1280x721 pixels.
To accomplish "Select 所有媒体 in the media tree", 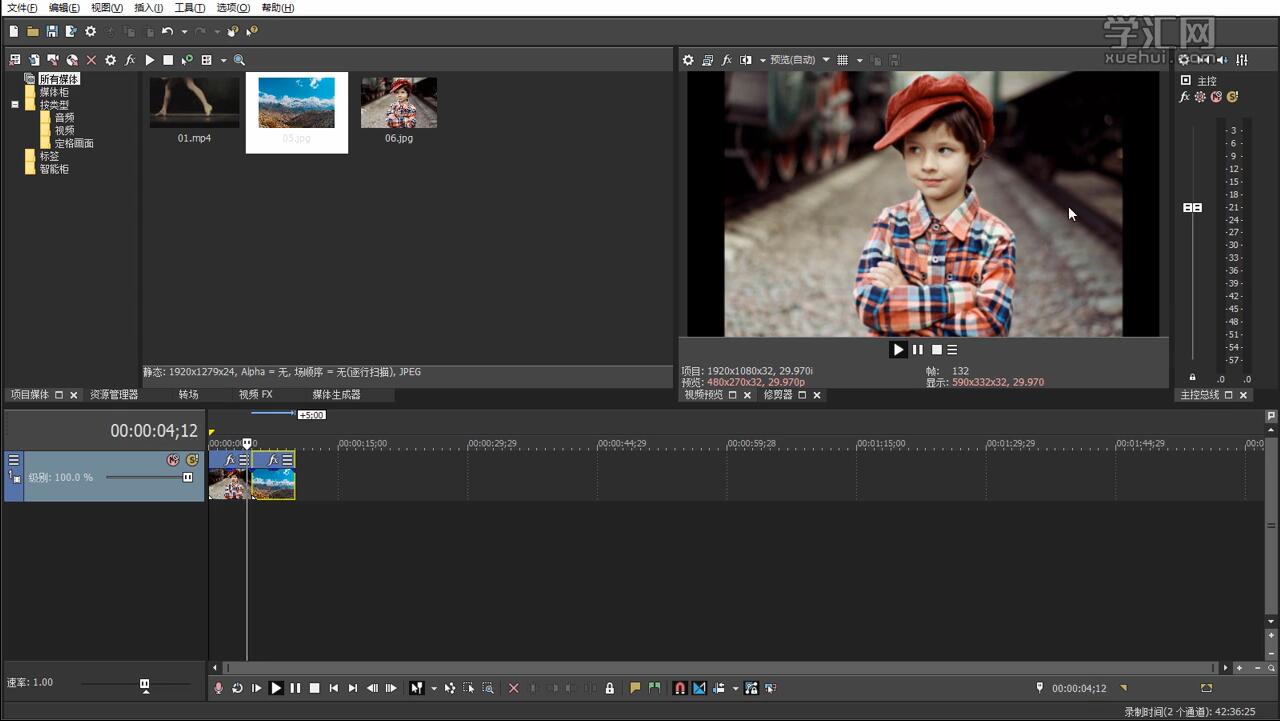I will (x=59, y=79).
